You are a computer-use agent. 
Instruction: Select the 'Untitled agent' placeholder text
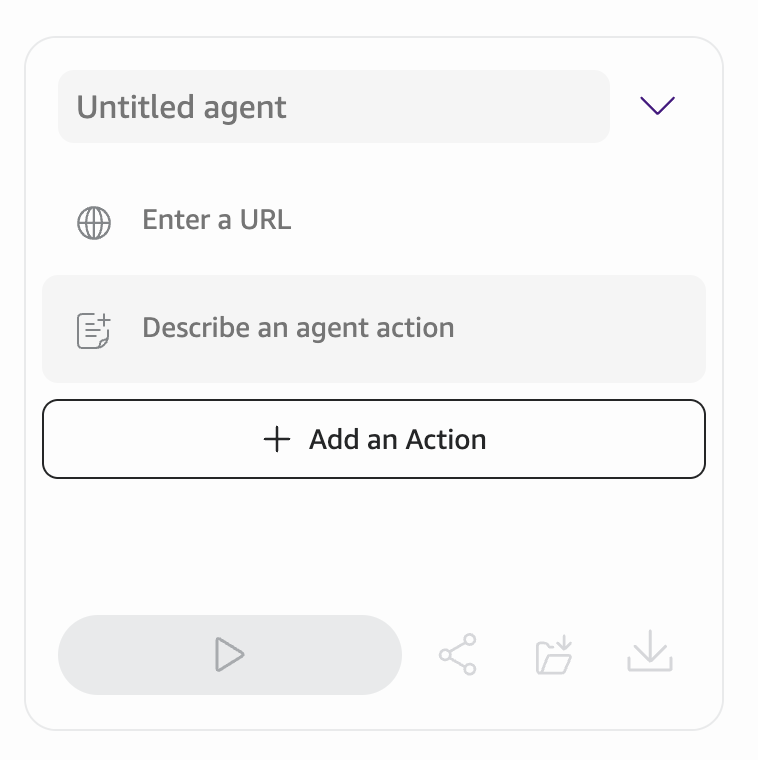[x=182, y=107]
